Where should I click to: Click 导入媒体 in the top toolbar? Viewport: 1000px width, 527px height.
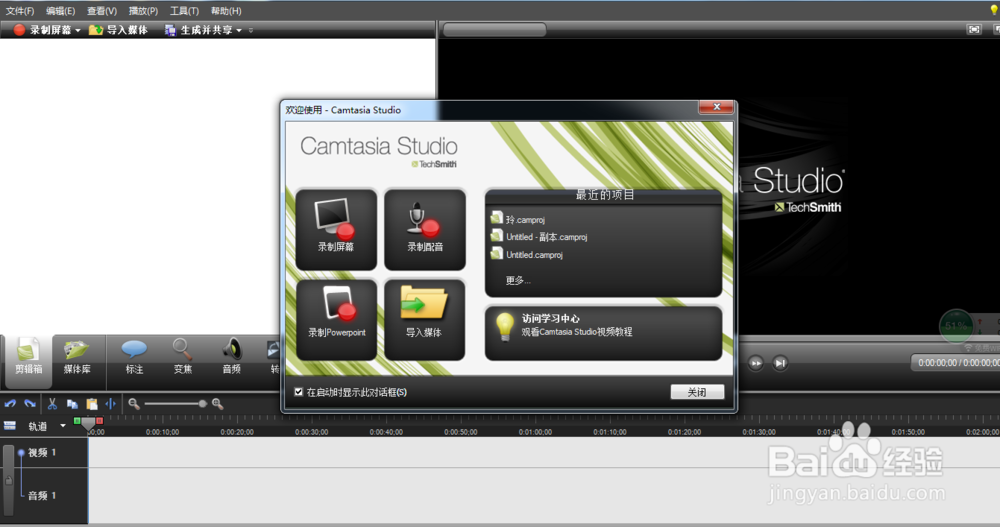pos(119,30)
